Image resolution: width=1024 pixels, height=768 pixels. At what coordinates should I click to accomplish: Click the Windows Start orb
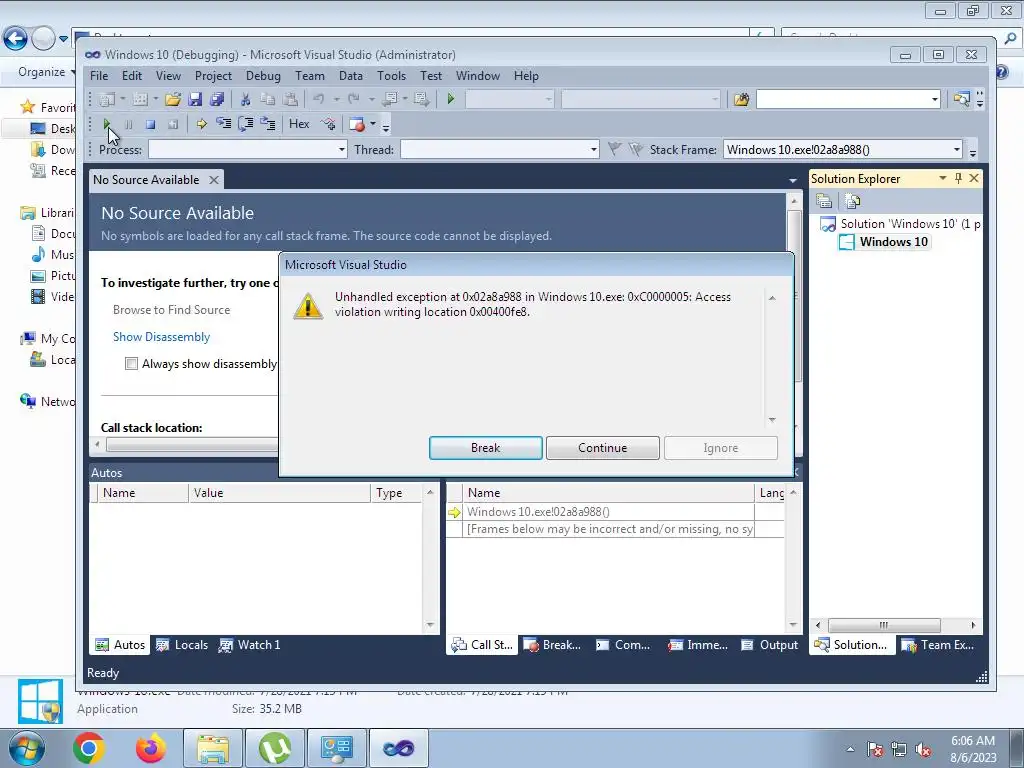tap(26, 748)
